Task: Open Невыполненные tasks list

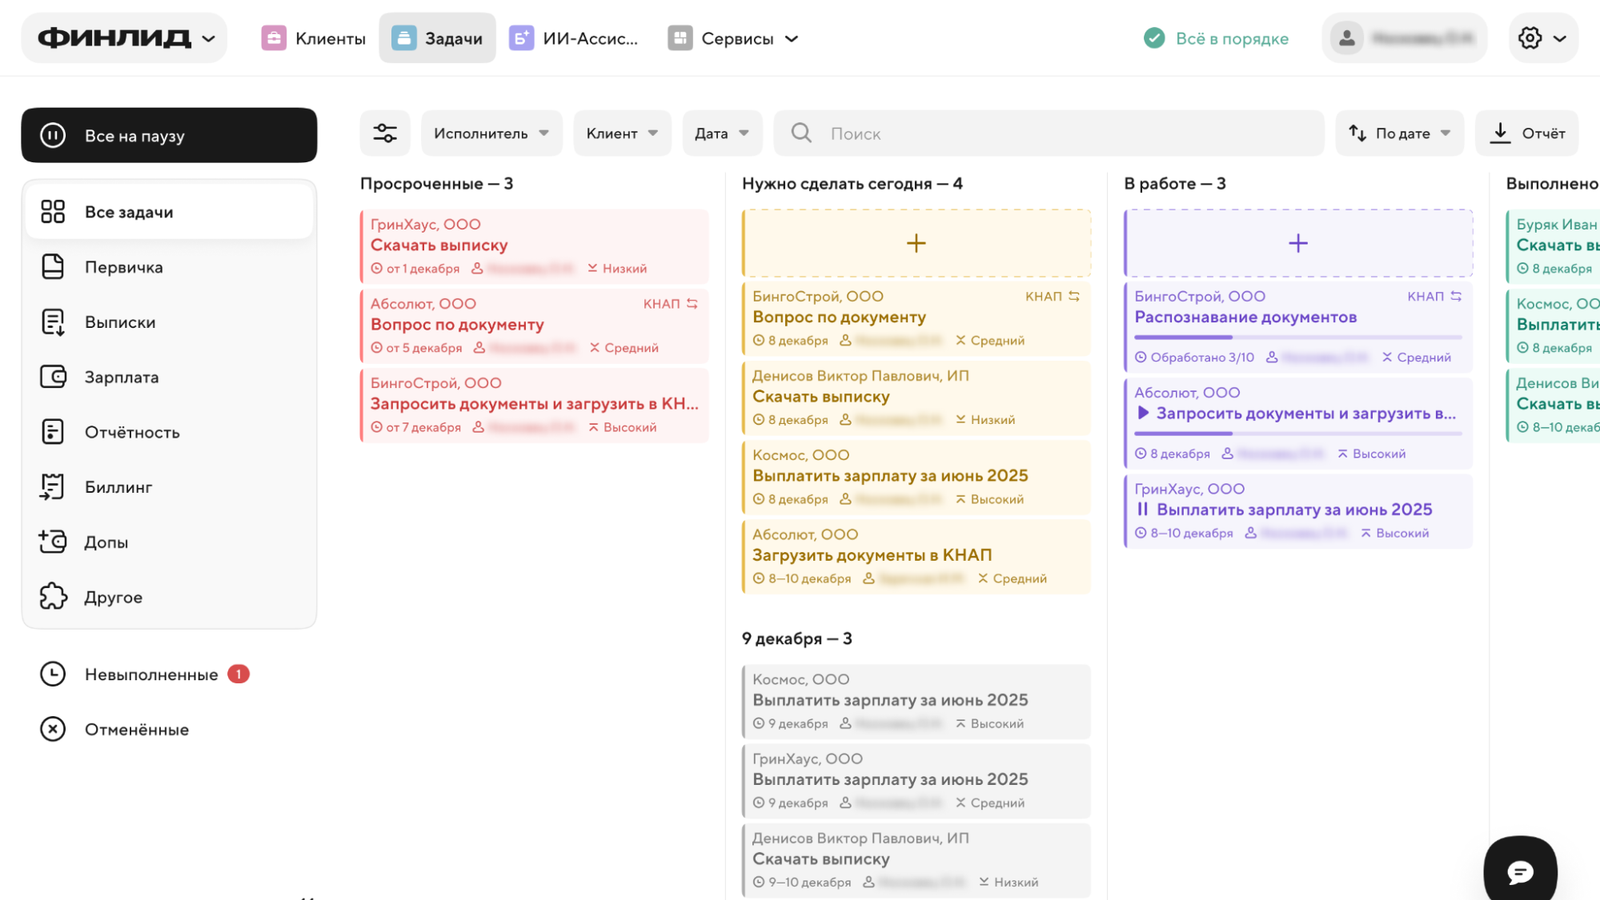Action: [x=151, y=674]
